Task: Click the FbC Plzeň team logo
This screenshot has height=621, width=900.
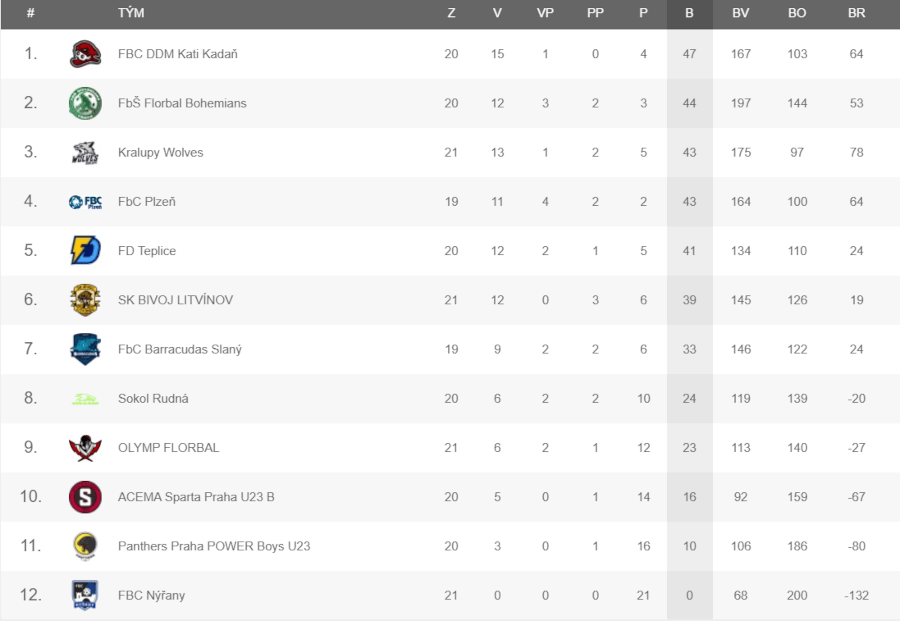Action: pyautogui.click(x=85, y=202)
